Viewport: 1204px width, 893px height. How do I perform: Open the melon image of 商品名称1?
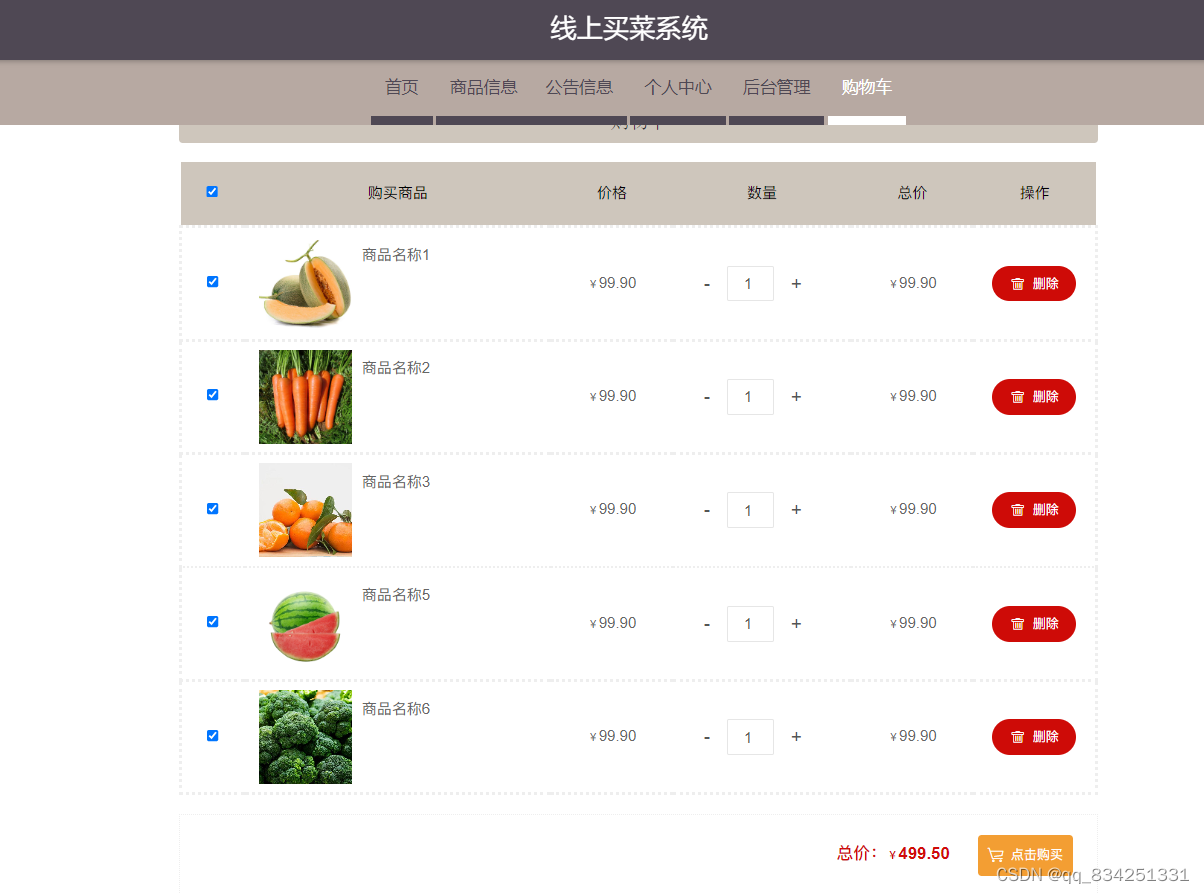click(305, 283)
